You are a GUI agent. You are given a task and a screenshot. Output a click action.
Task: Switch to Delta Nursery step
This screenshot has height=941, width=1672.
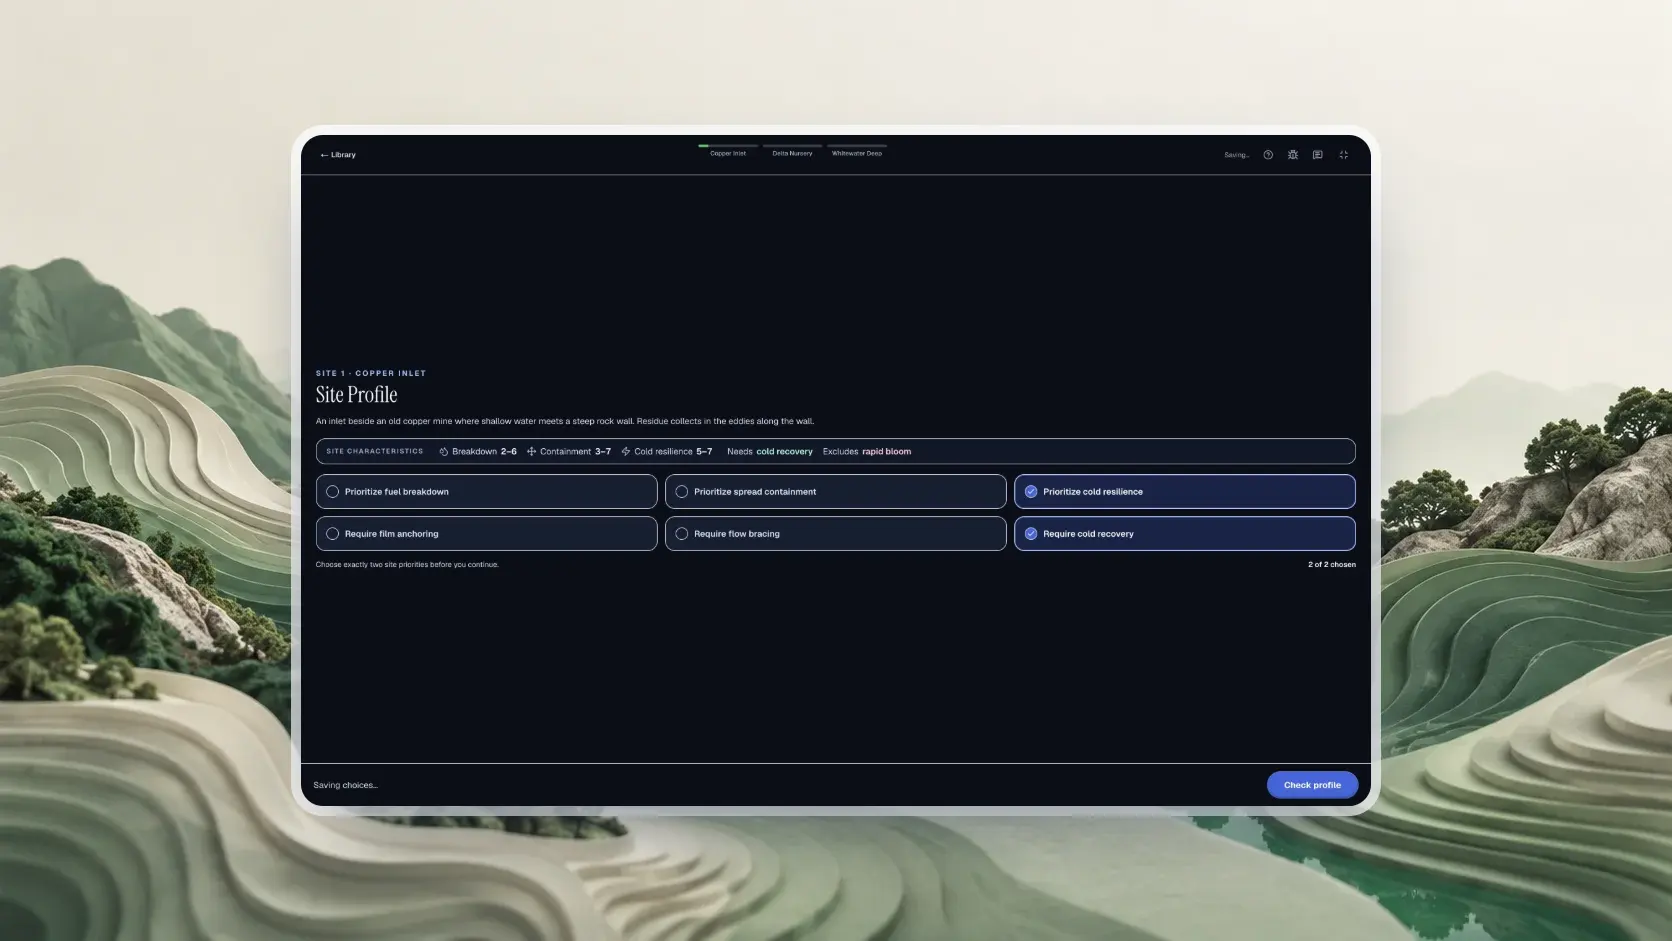click(x=792, y=154)
